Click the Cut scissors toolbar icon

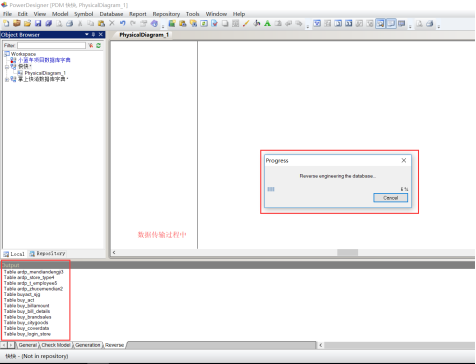(x=80, y=23)
